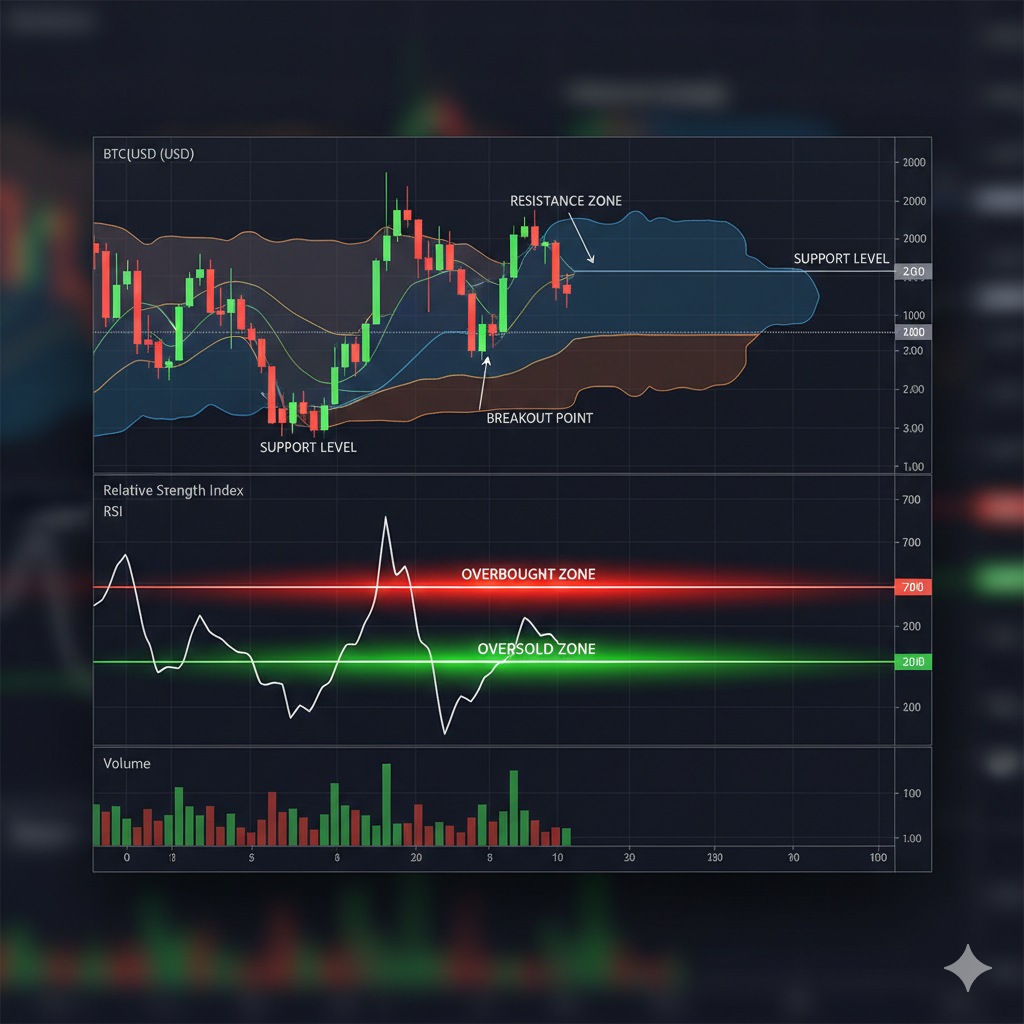Click the sparkle logo icon bottom right
The width and height of the screenshot is (1024, 1024).
(968, 967)
